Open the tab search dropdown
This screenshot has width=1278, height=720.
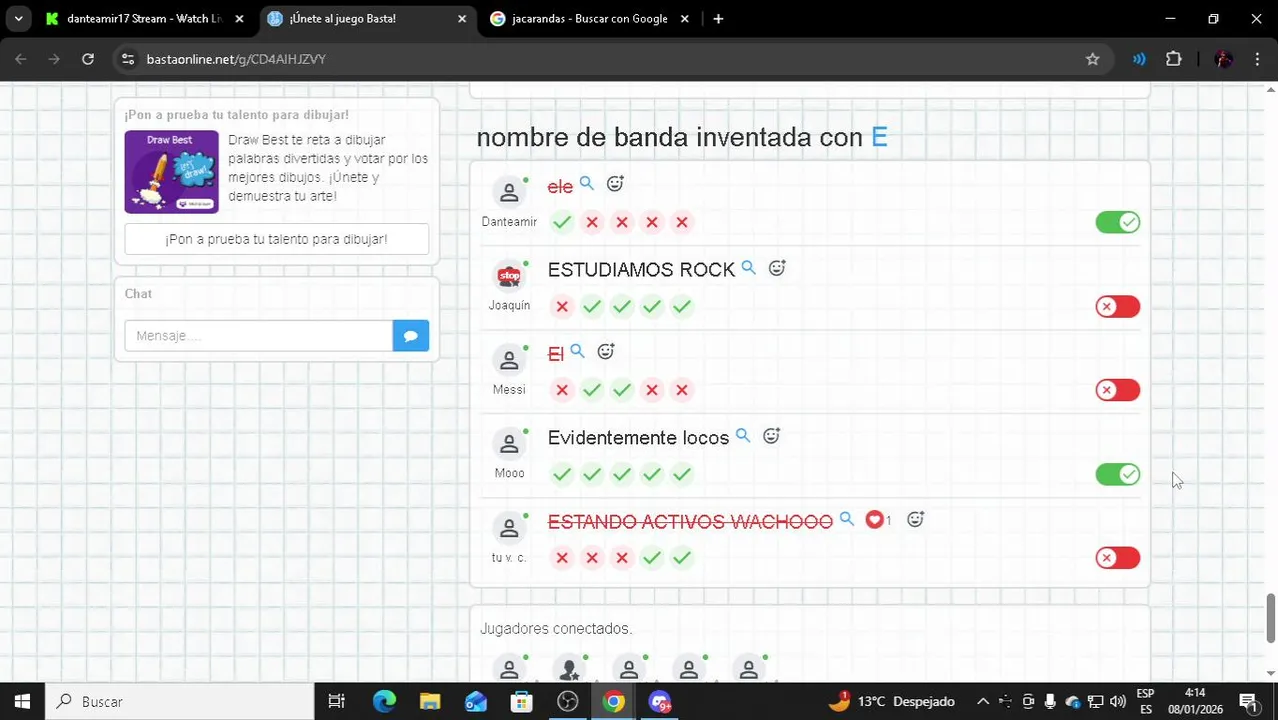pyautogui.click(x=18, y=19)
